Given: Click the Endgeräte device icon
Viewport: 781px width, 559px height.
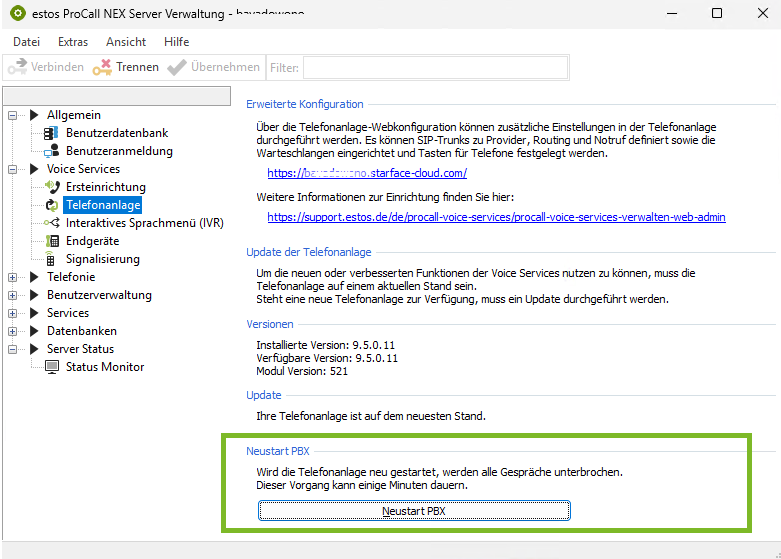Looking at the screenshot, I should [x=52, y=241].
